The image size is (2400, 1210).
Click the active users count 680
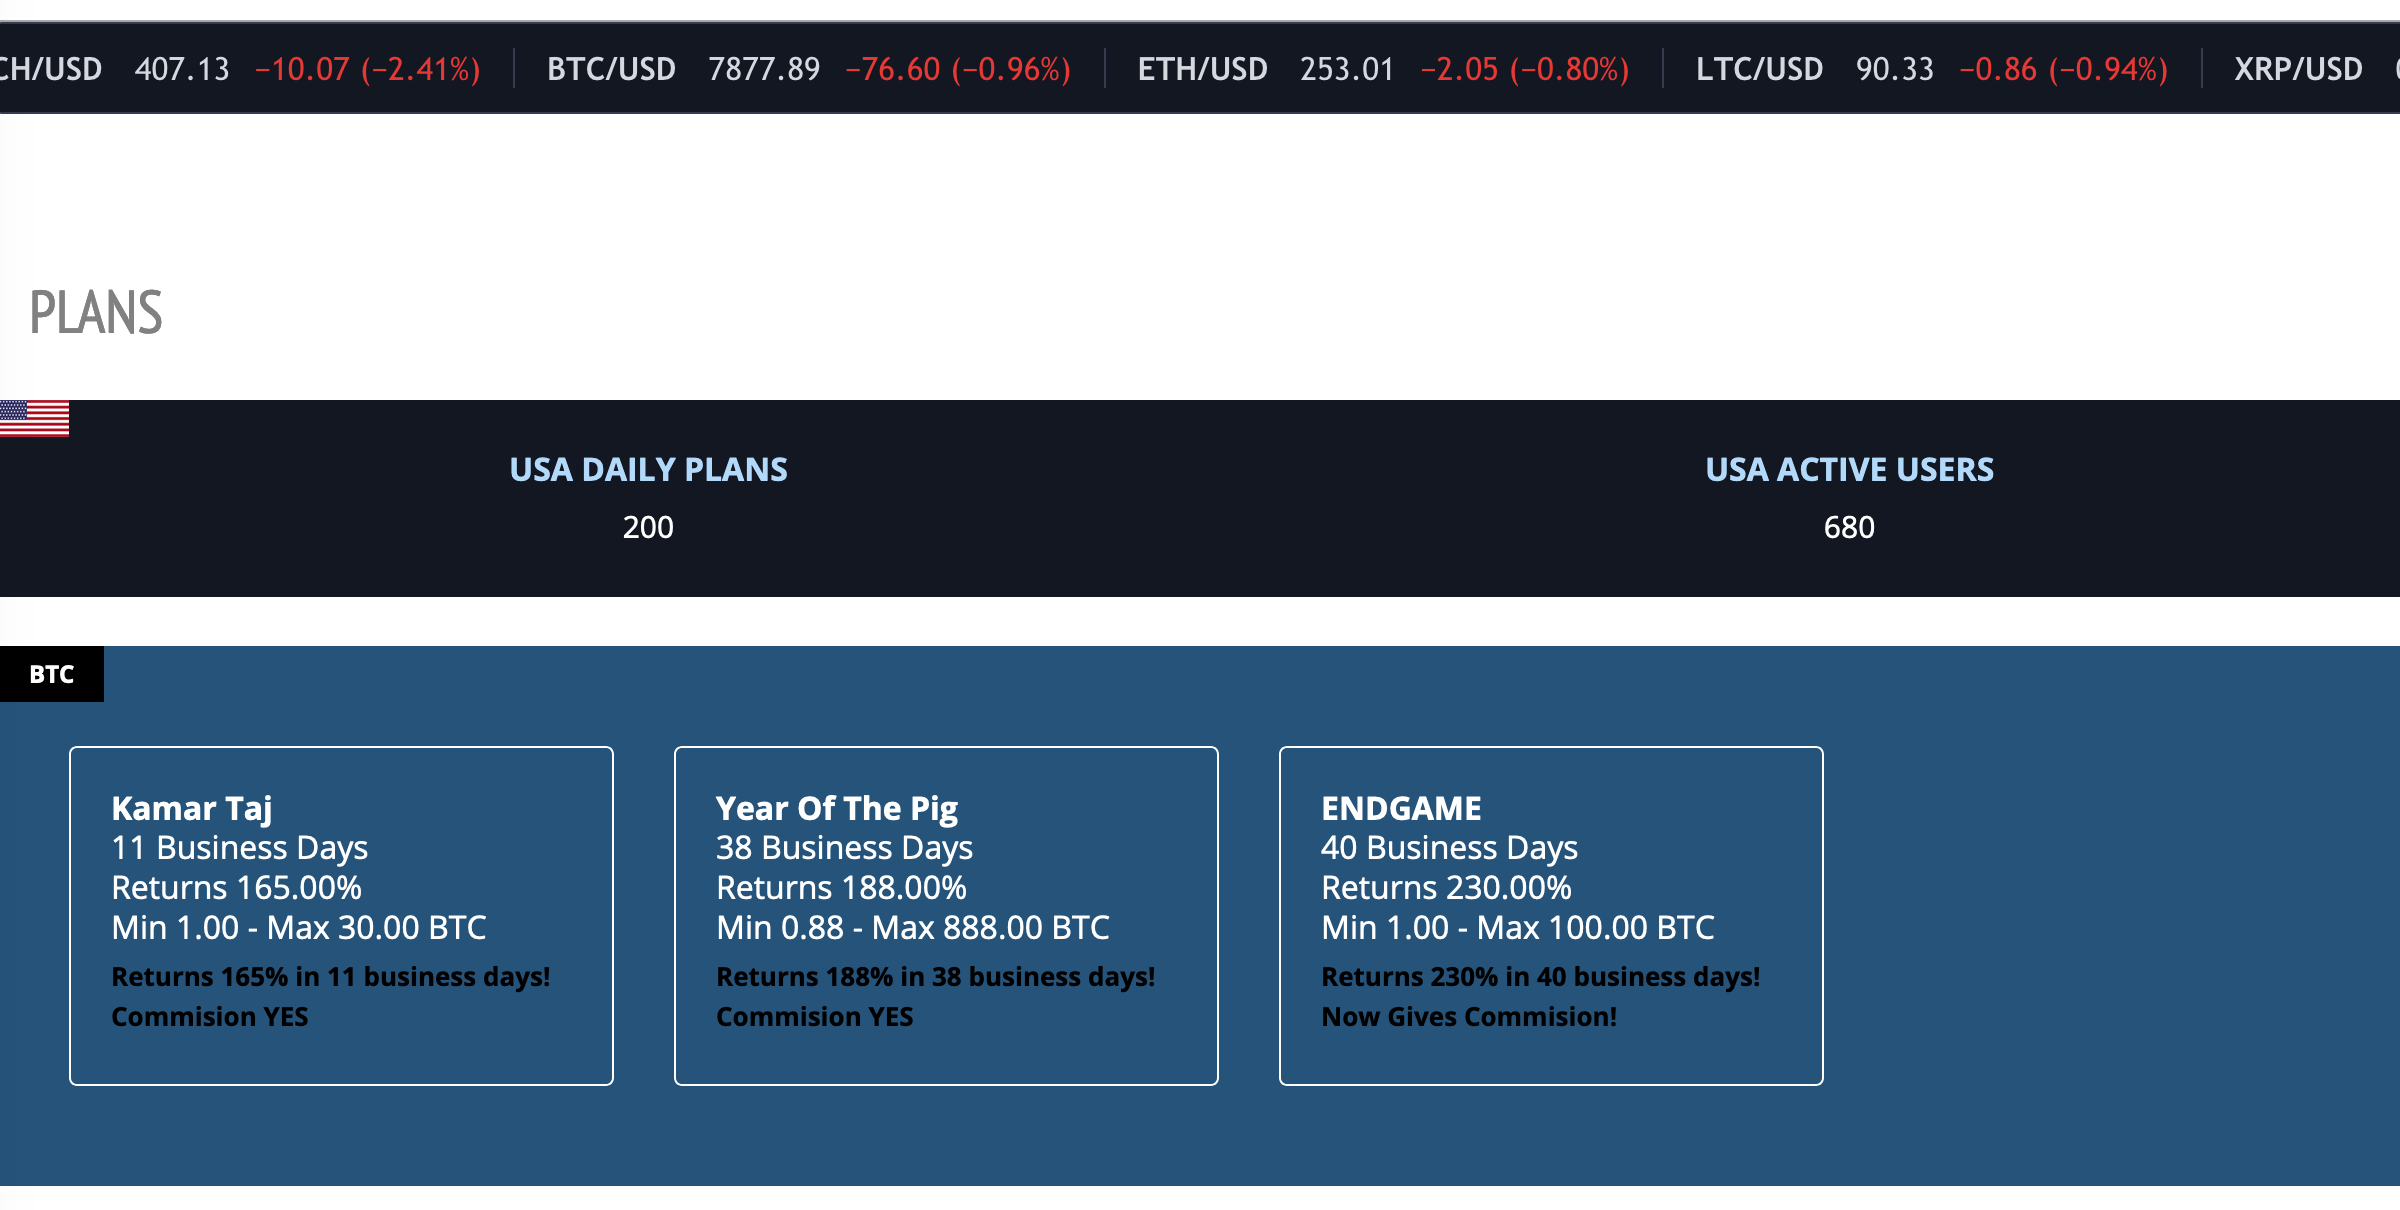[1849, 527]
